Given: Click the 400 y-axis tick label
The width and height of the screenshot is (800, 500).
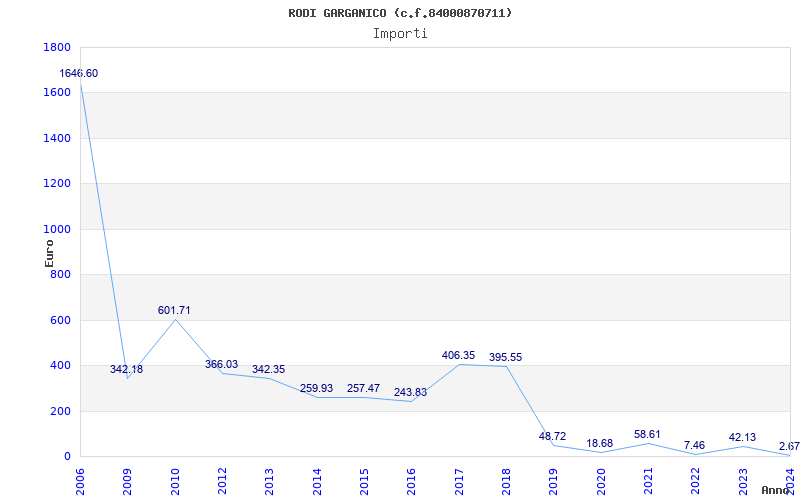Looking at the screenshot, I should [61, 366].
